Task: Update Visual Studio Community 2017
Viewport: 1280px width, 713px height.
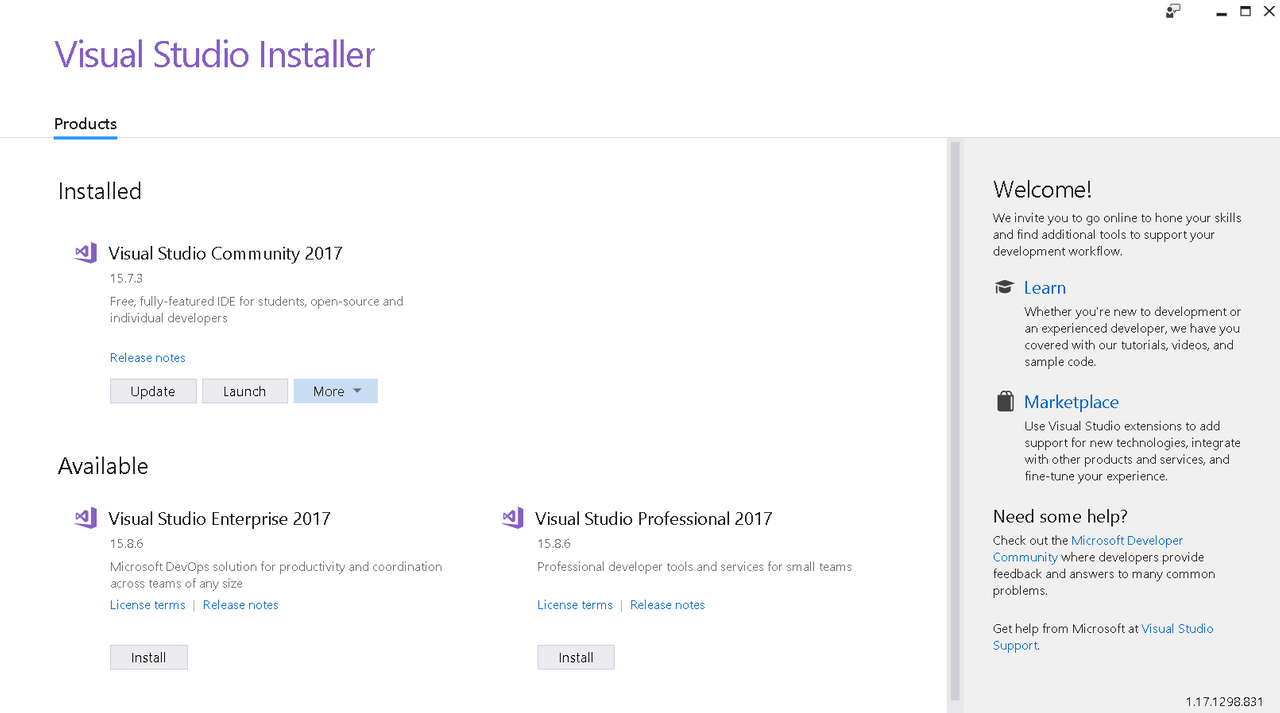Action: coord(153,391)
